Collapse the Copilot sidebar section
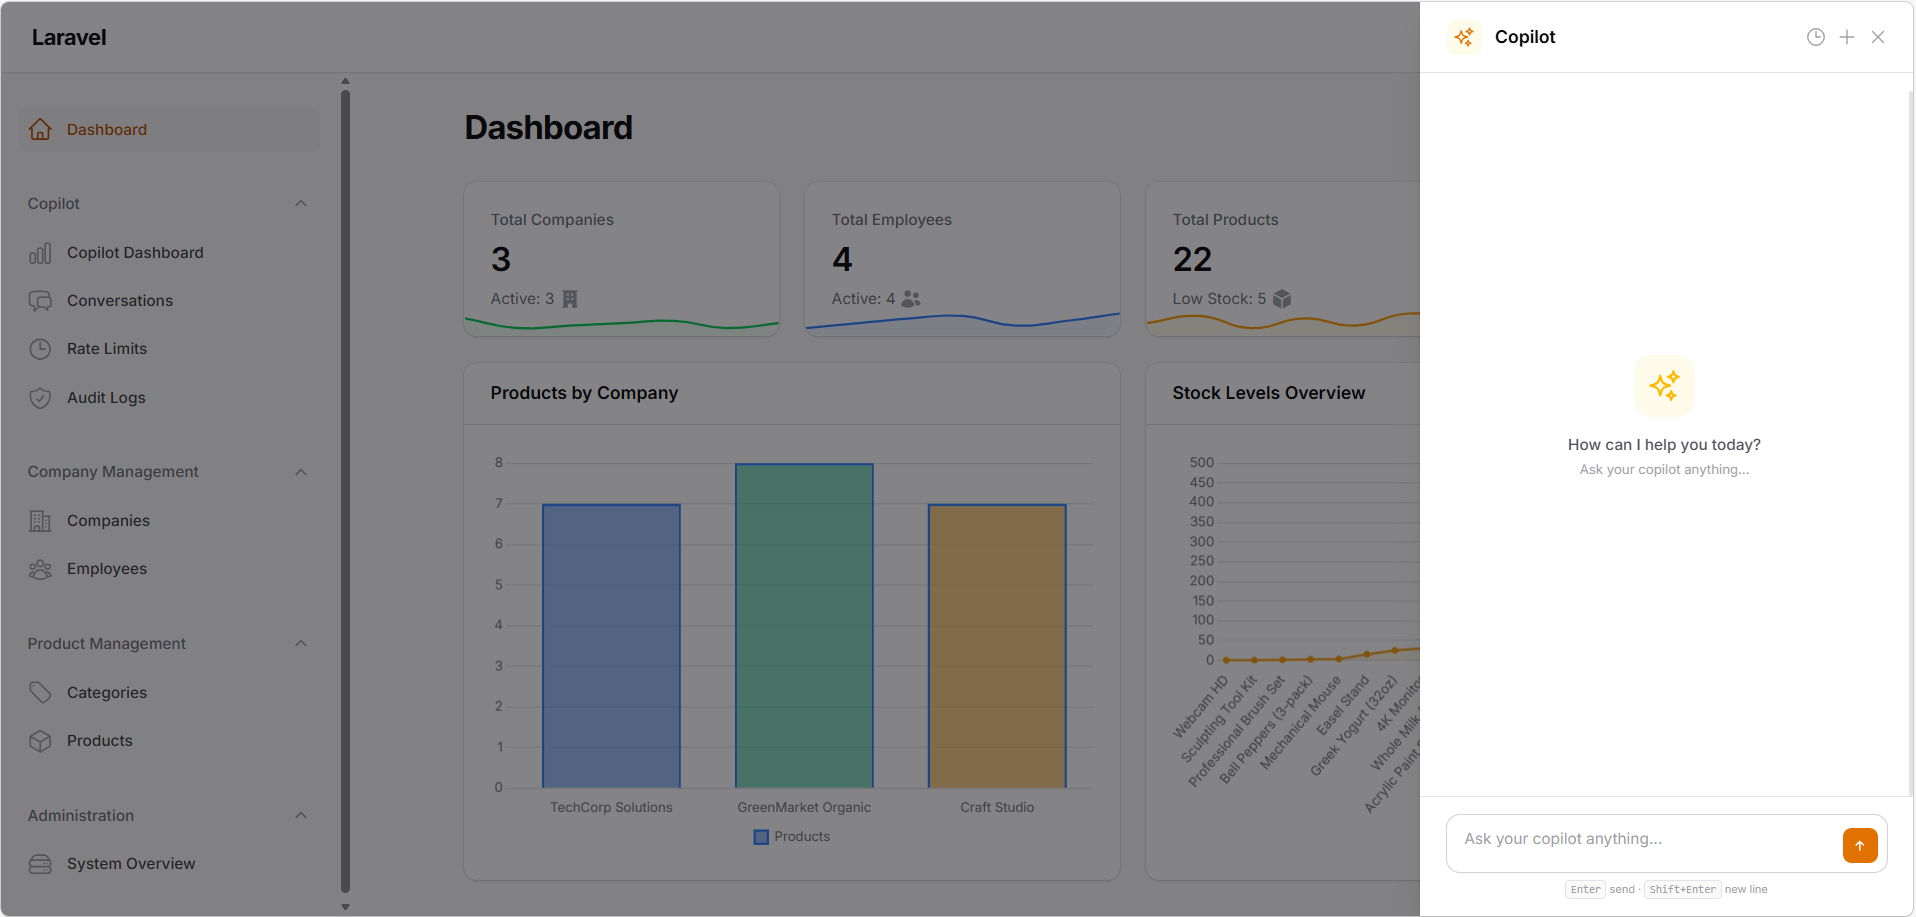Viewport: 1916px width, 917px height. 301,204
